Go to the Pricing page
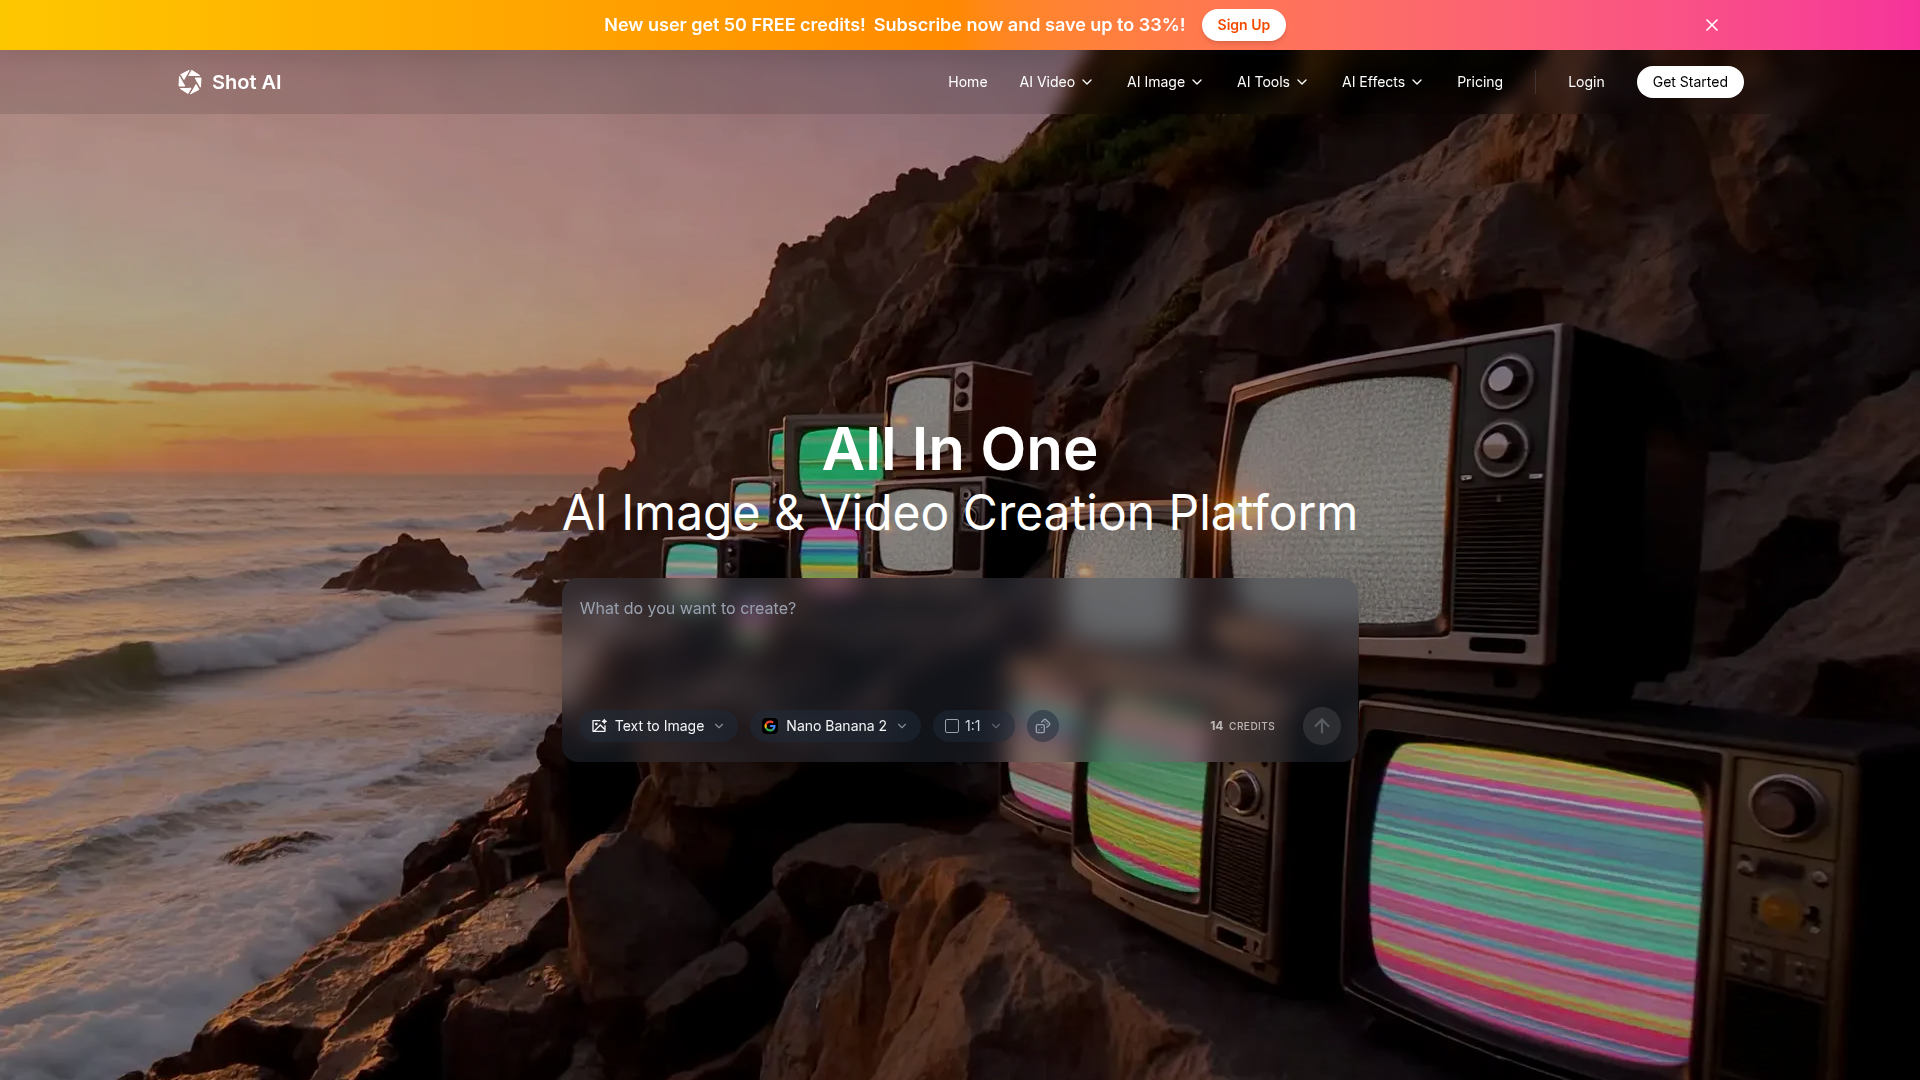1920x1080 pixels. pos(1479,82)
